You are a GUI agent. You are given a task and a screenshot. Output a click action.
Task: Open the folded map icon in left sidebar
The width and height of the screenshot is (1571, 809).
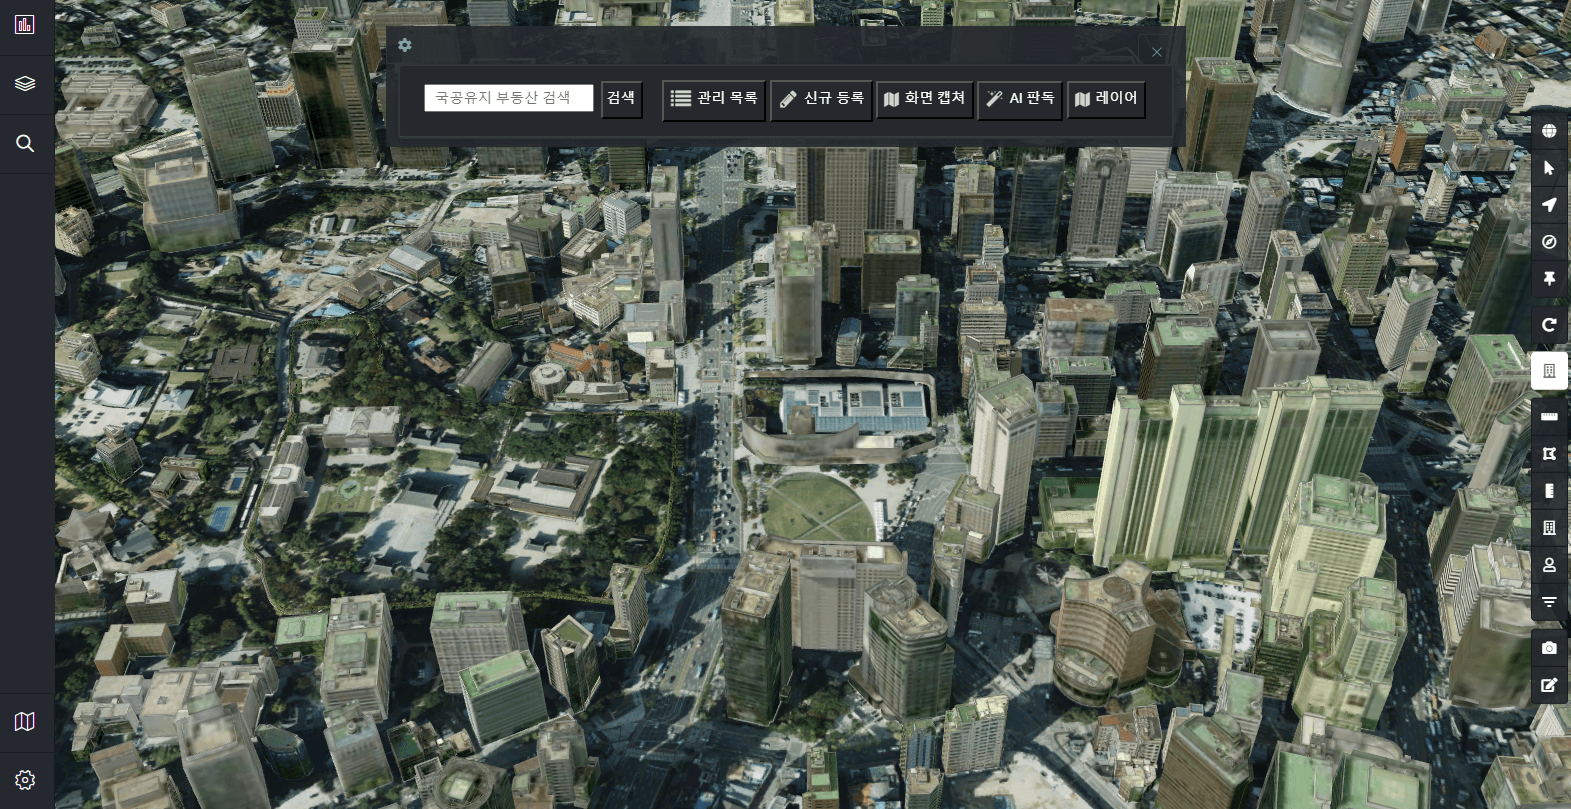[x=25, y=721]
